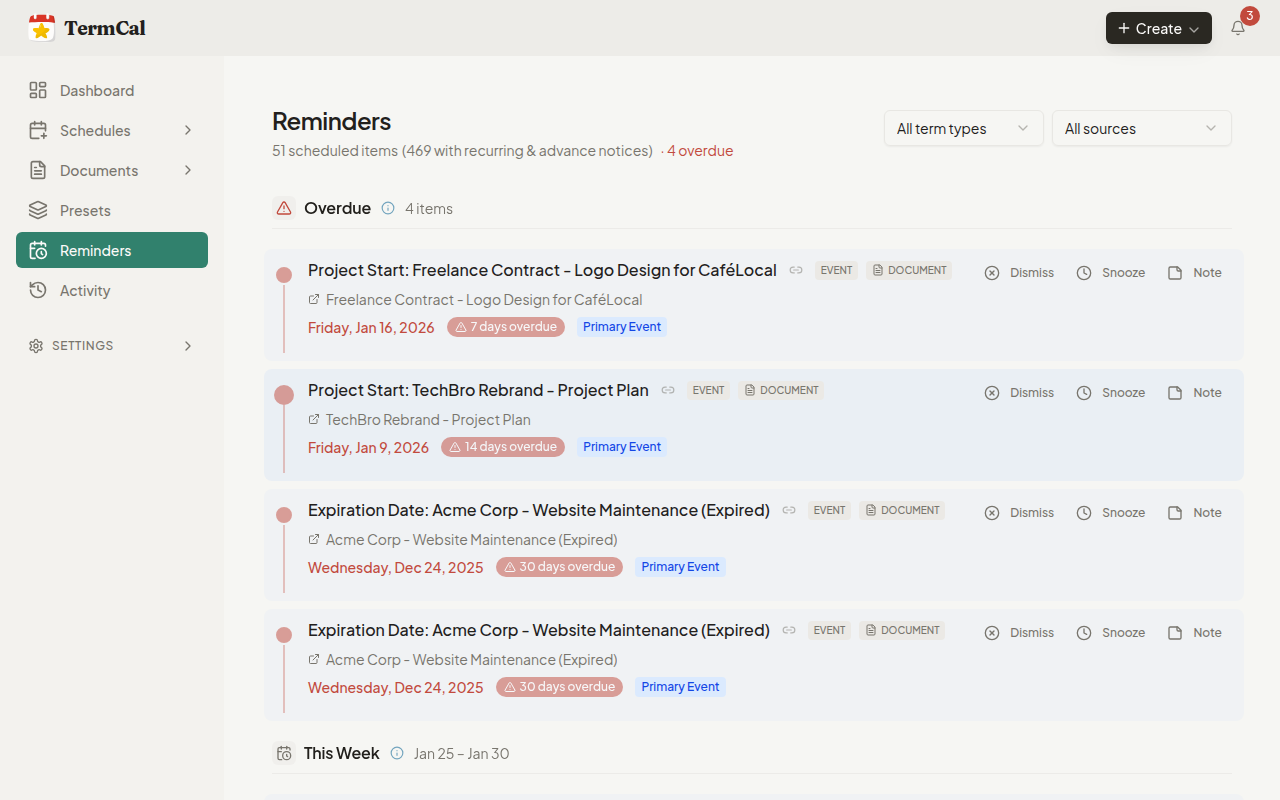Snooze the TechBro Rebrand reminder
The width and height of the screenshot is (1280, 800).
pos(1111,392)
